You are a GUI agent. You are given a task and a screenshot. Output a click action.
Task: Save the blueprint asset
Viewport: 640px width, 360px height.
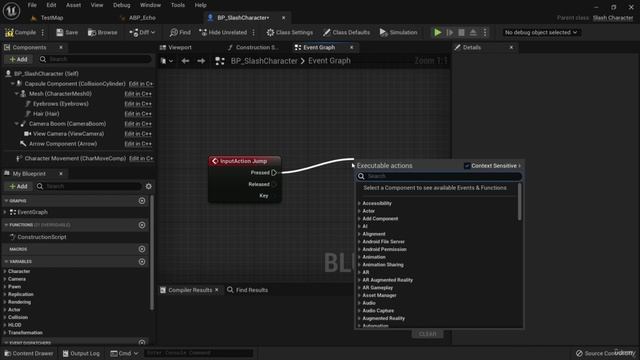67,32
